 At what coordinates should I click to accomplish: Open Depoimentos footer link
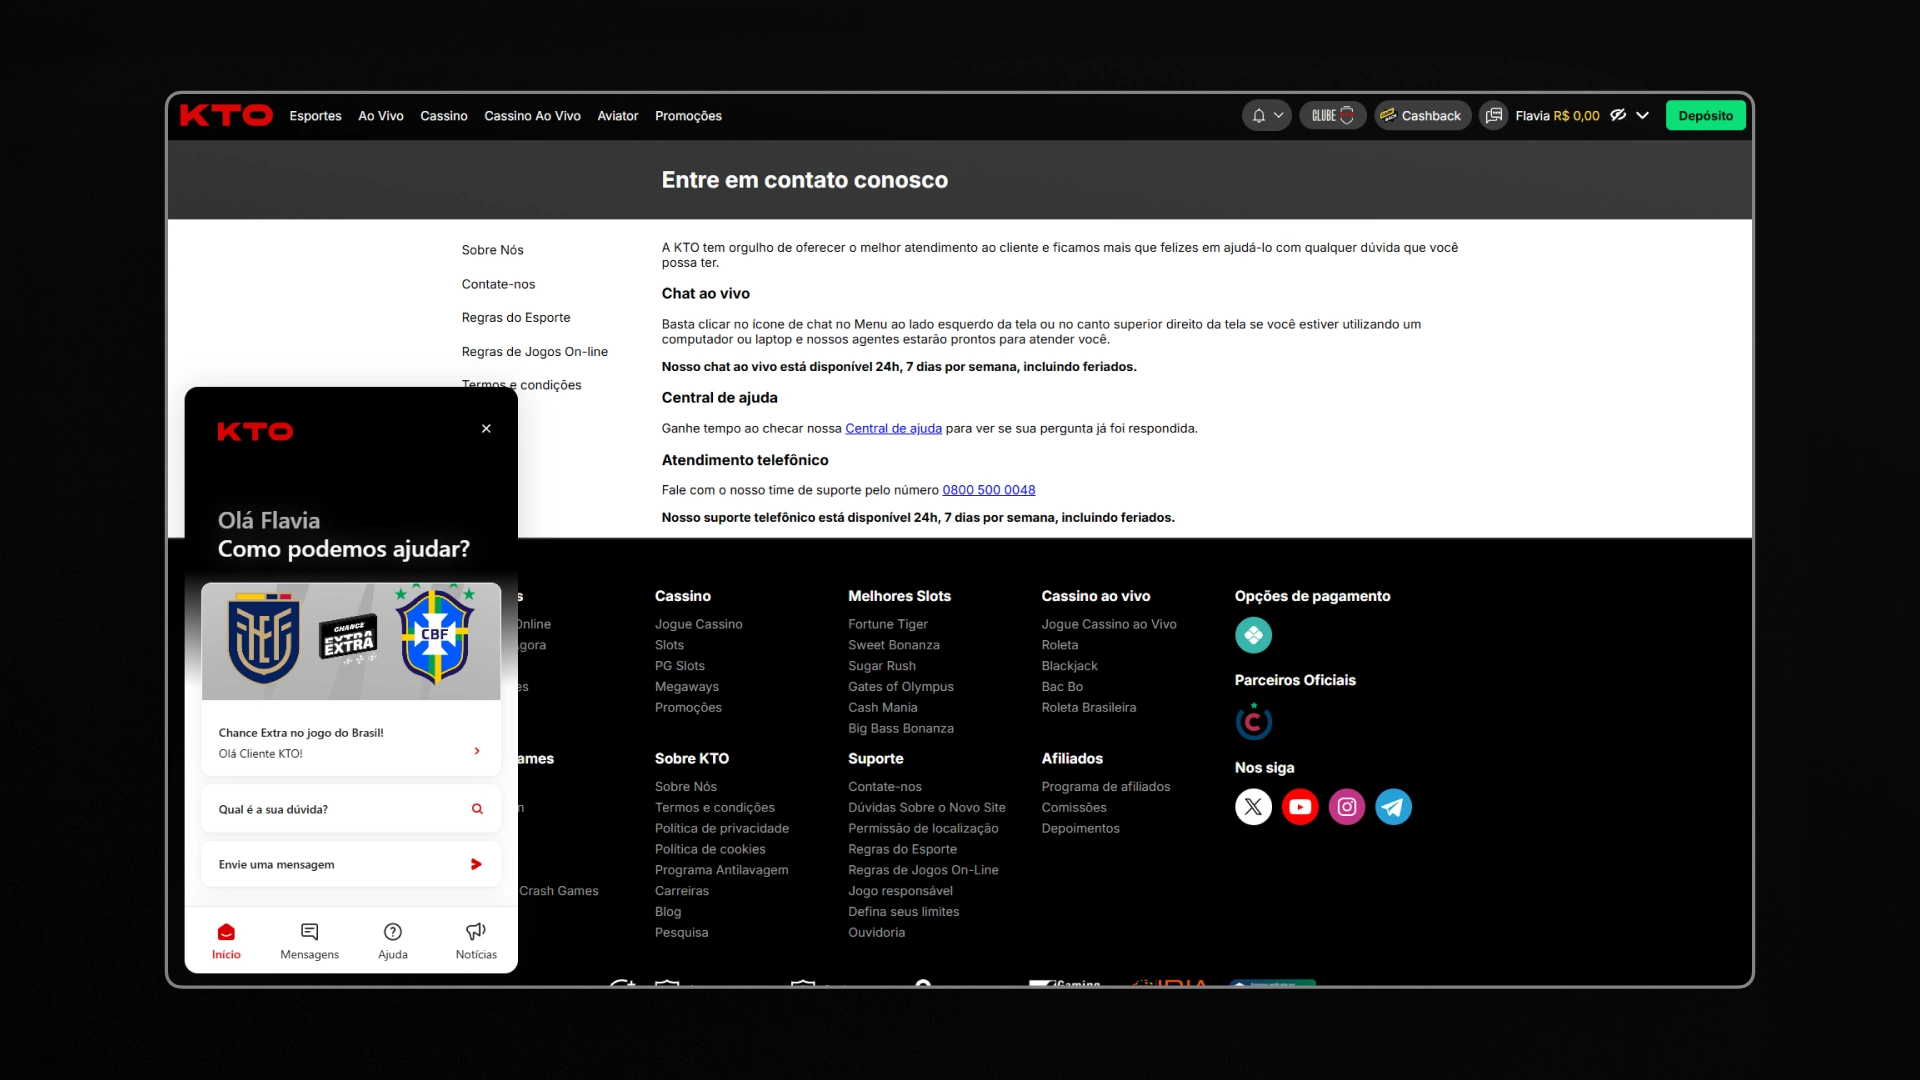[x=1080, y=829]
